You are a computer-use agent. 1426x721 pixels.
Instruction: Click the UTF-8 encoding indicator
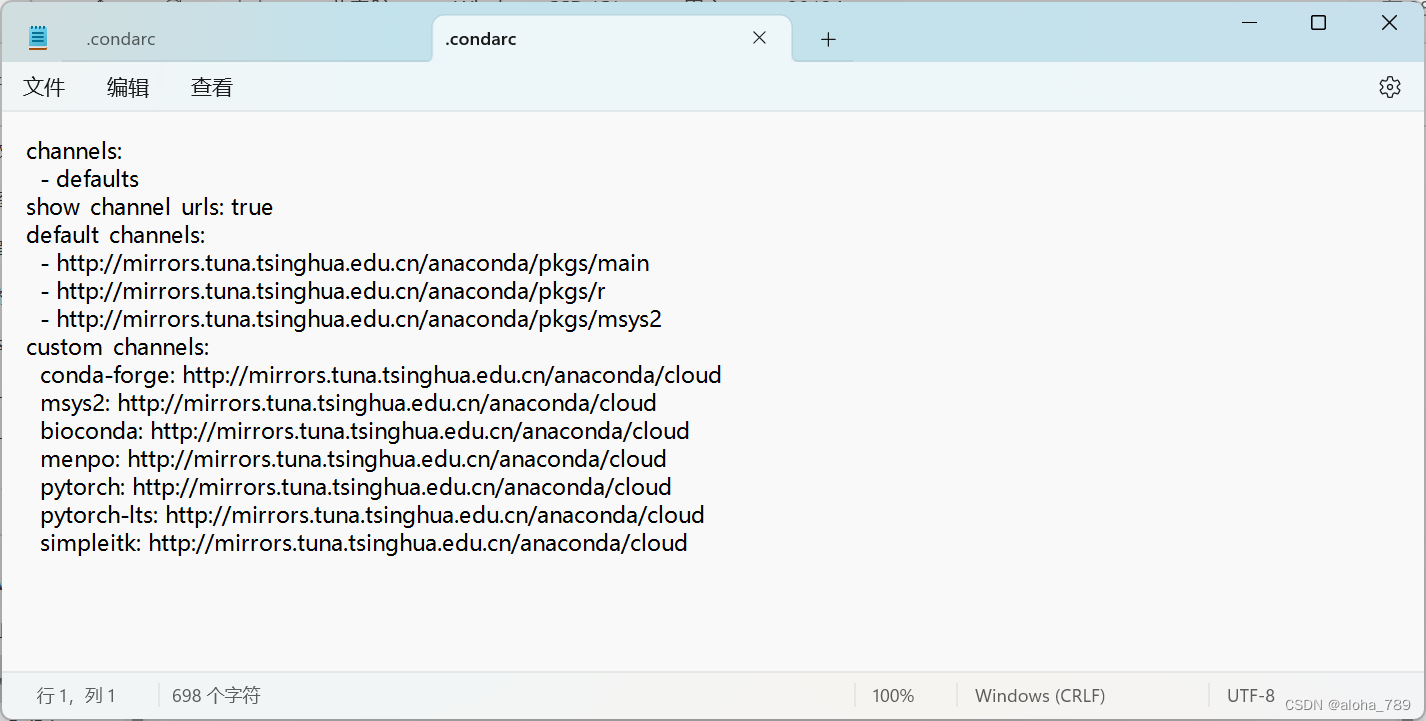coord(1251,696)
